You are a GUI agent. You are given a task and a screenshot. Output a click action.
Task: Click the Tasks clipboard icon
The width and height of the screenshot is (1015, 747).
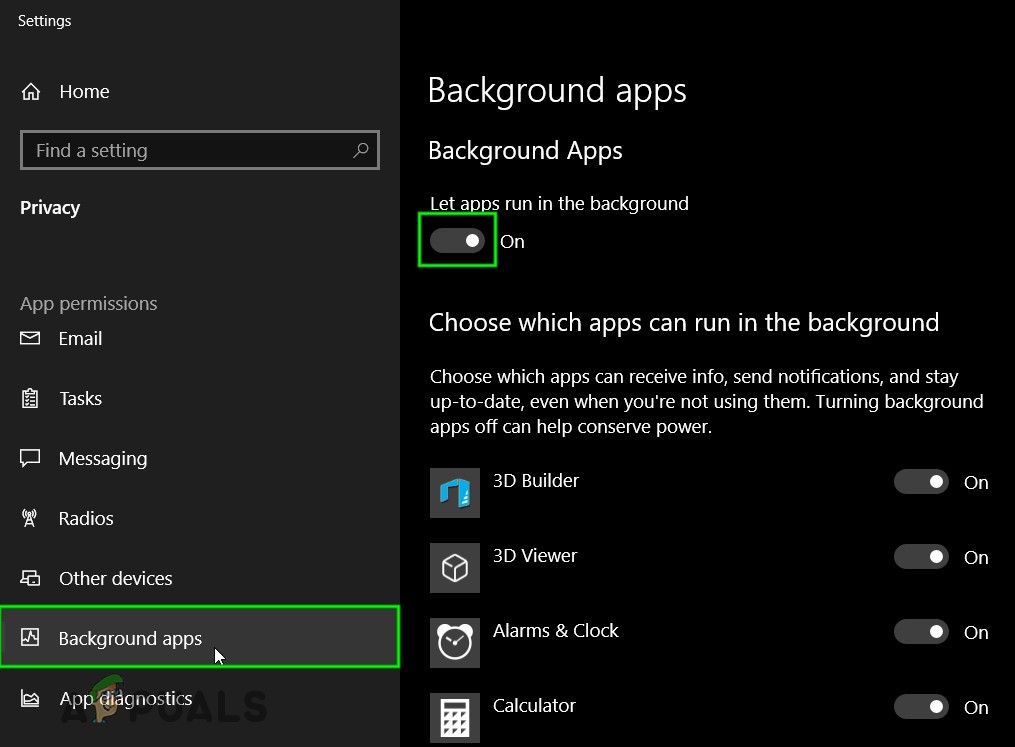(30, 399)
